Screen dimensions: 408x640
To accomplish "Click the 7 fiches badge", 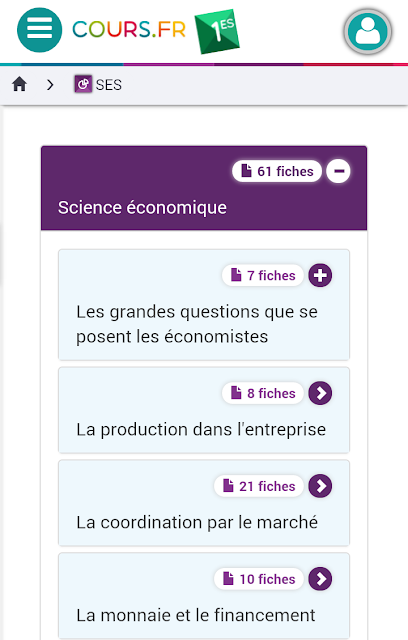I will [263, 276].
